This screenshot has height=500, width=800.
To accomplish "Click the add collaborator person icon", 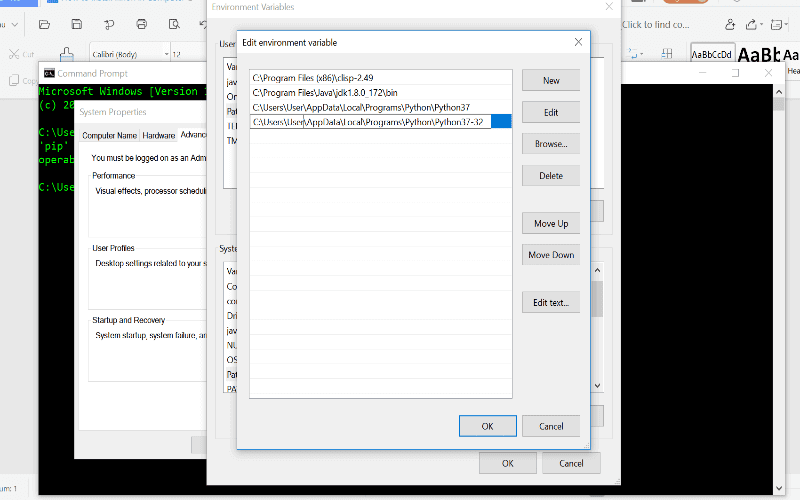I will click(x=730, y=24).
